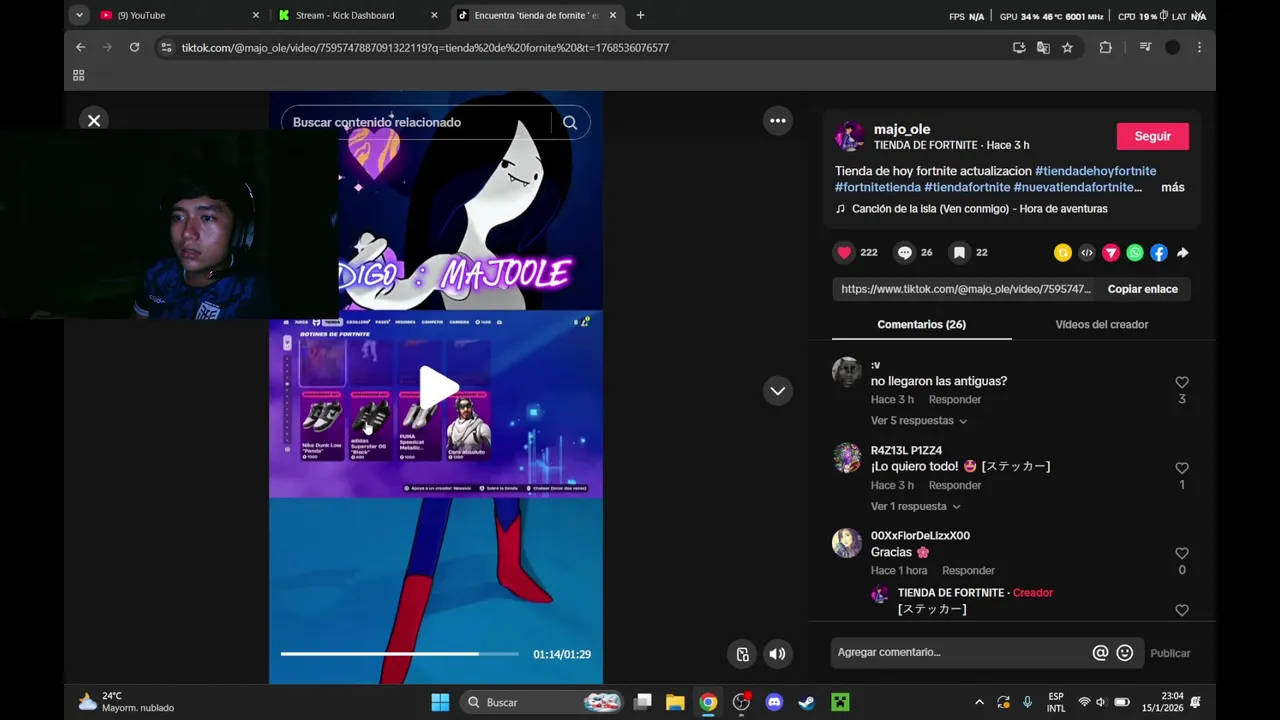The width and height of the screenshot is (1280, 720).
Task: Follow majo_ole with Seguir button
Action: (1152, 136)
